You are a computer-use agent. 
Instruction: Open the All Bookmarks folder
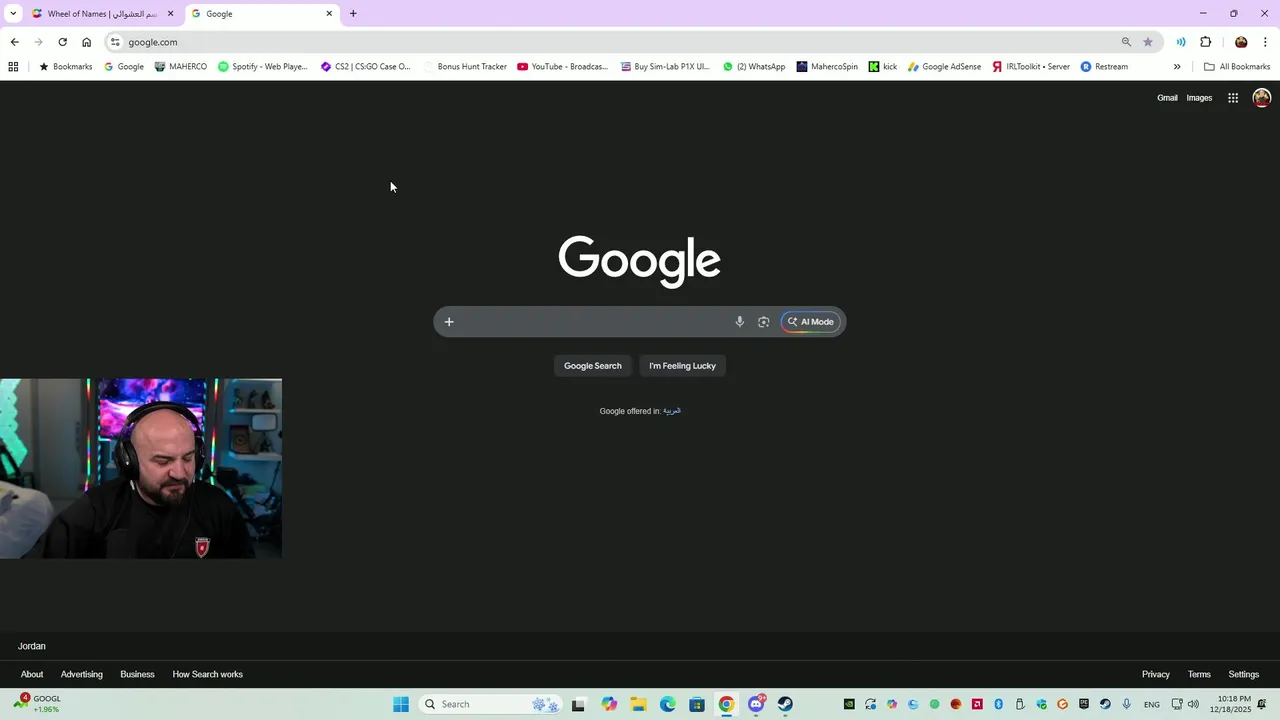(1237, 67)
